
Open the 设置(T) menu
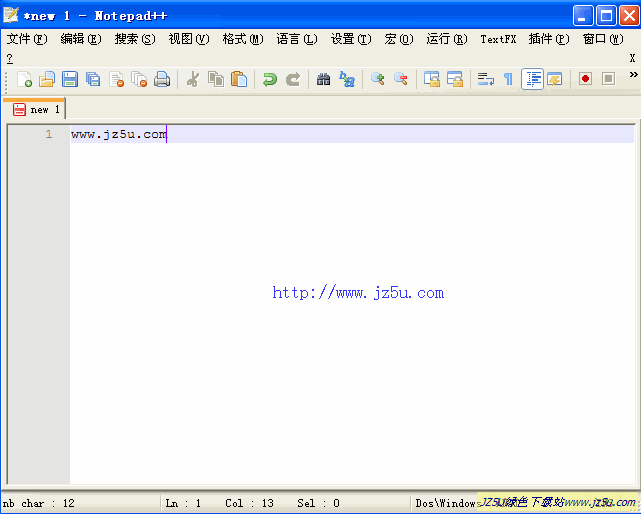(351, 39)
